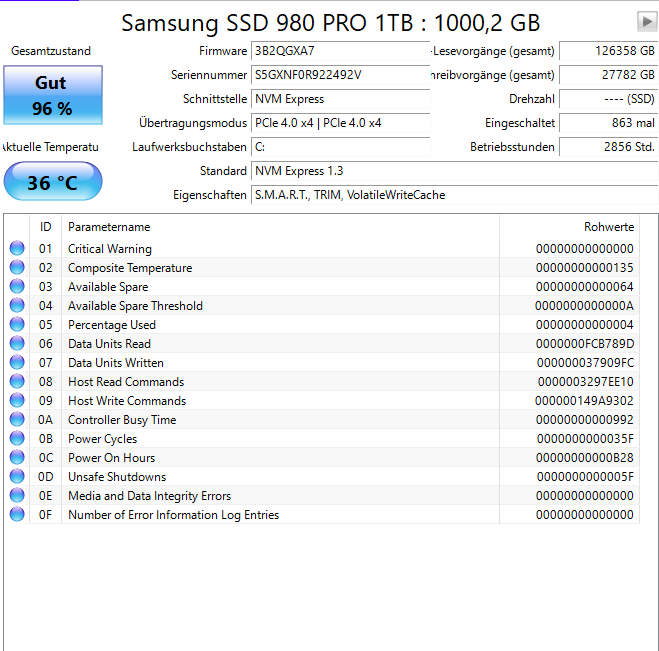Click raw value 000003297EE10

click(585, 382)
